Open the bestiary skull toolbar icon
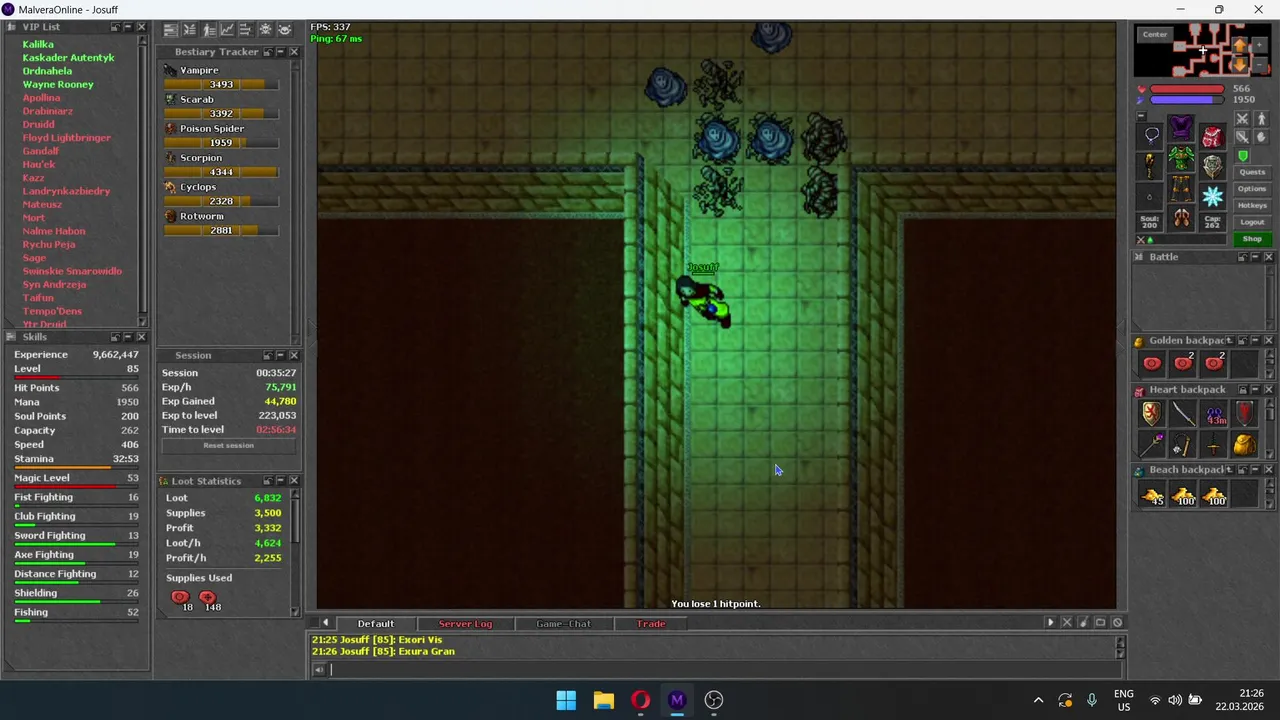1280x720 pixels. (x=266, y=30)
